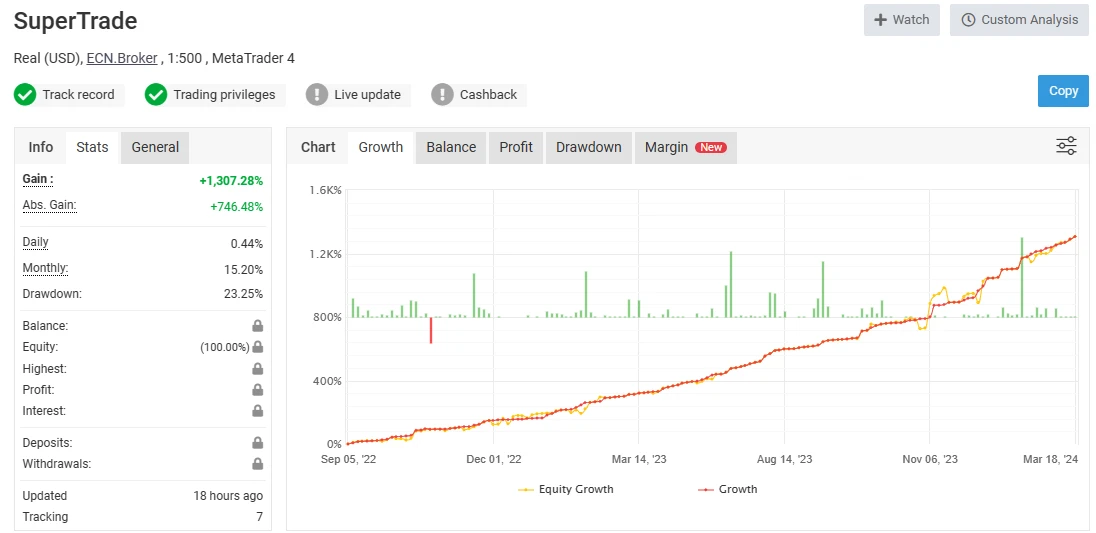
Task: Click the red negative bar on chart
Action: [431, 330]
